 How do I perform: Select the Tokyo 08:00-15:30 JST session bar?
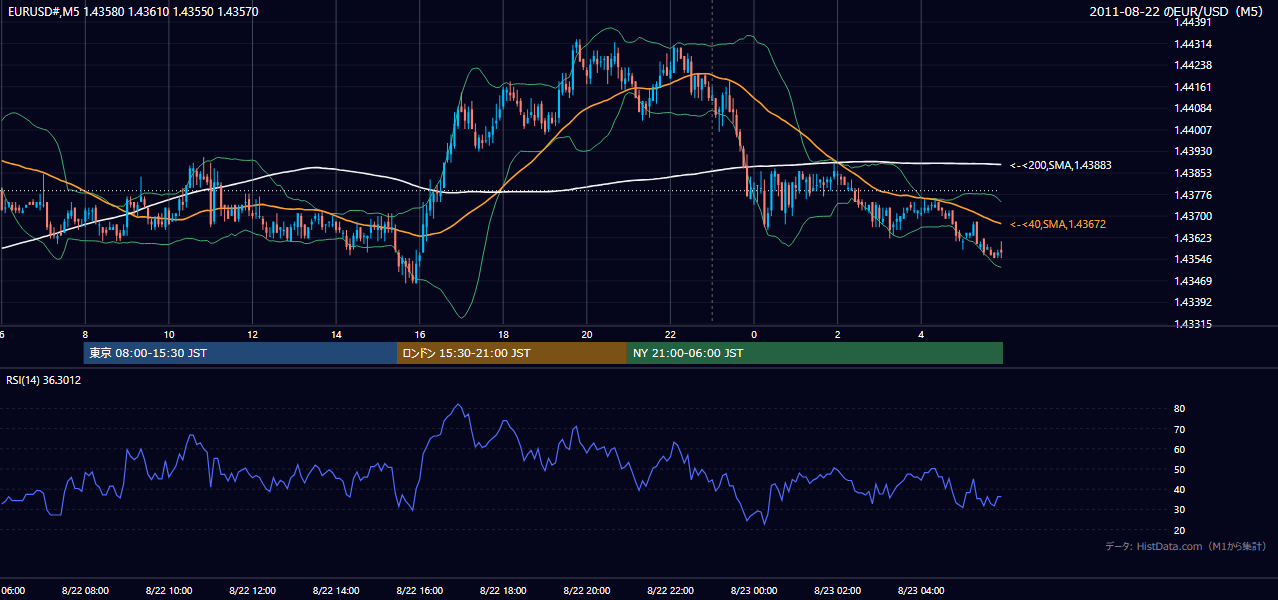[x=240, y=353]
